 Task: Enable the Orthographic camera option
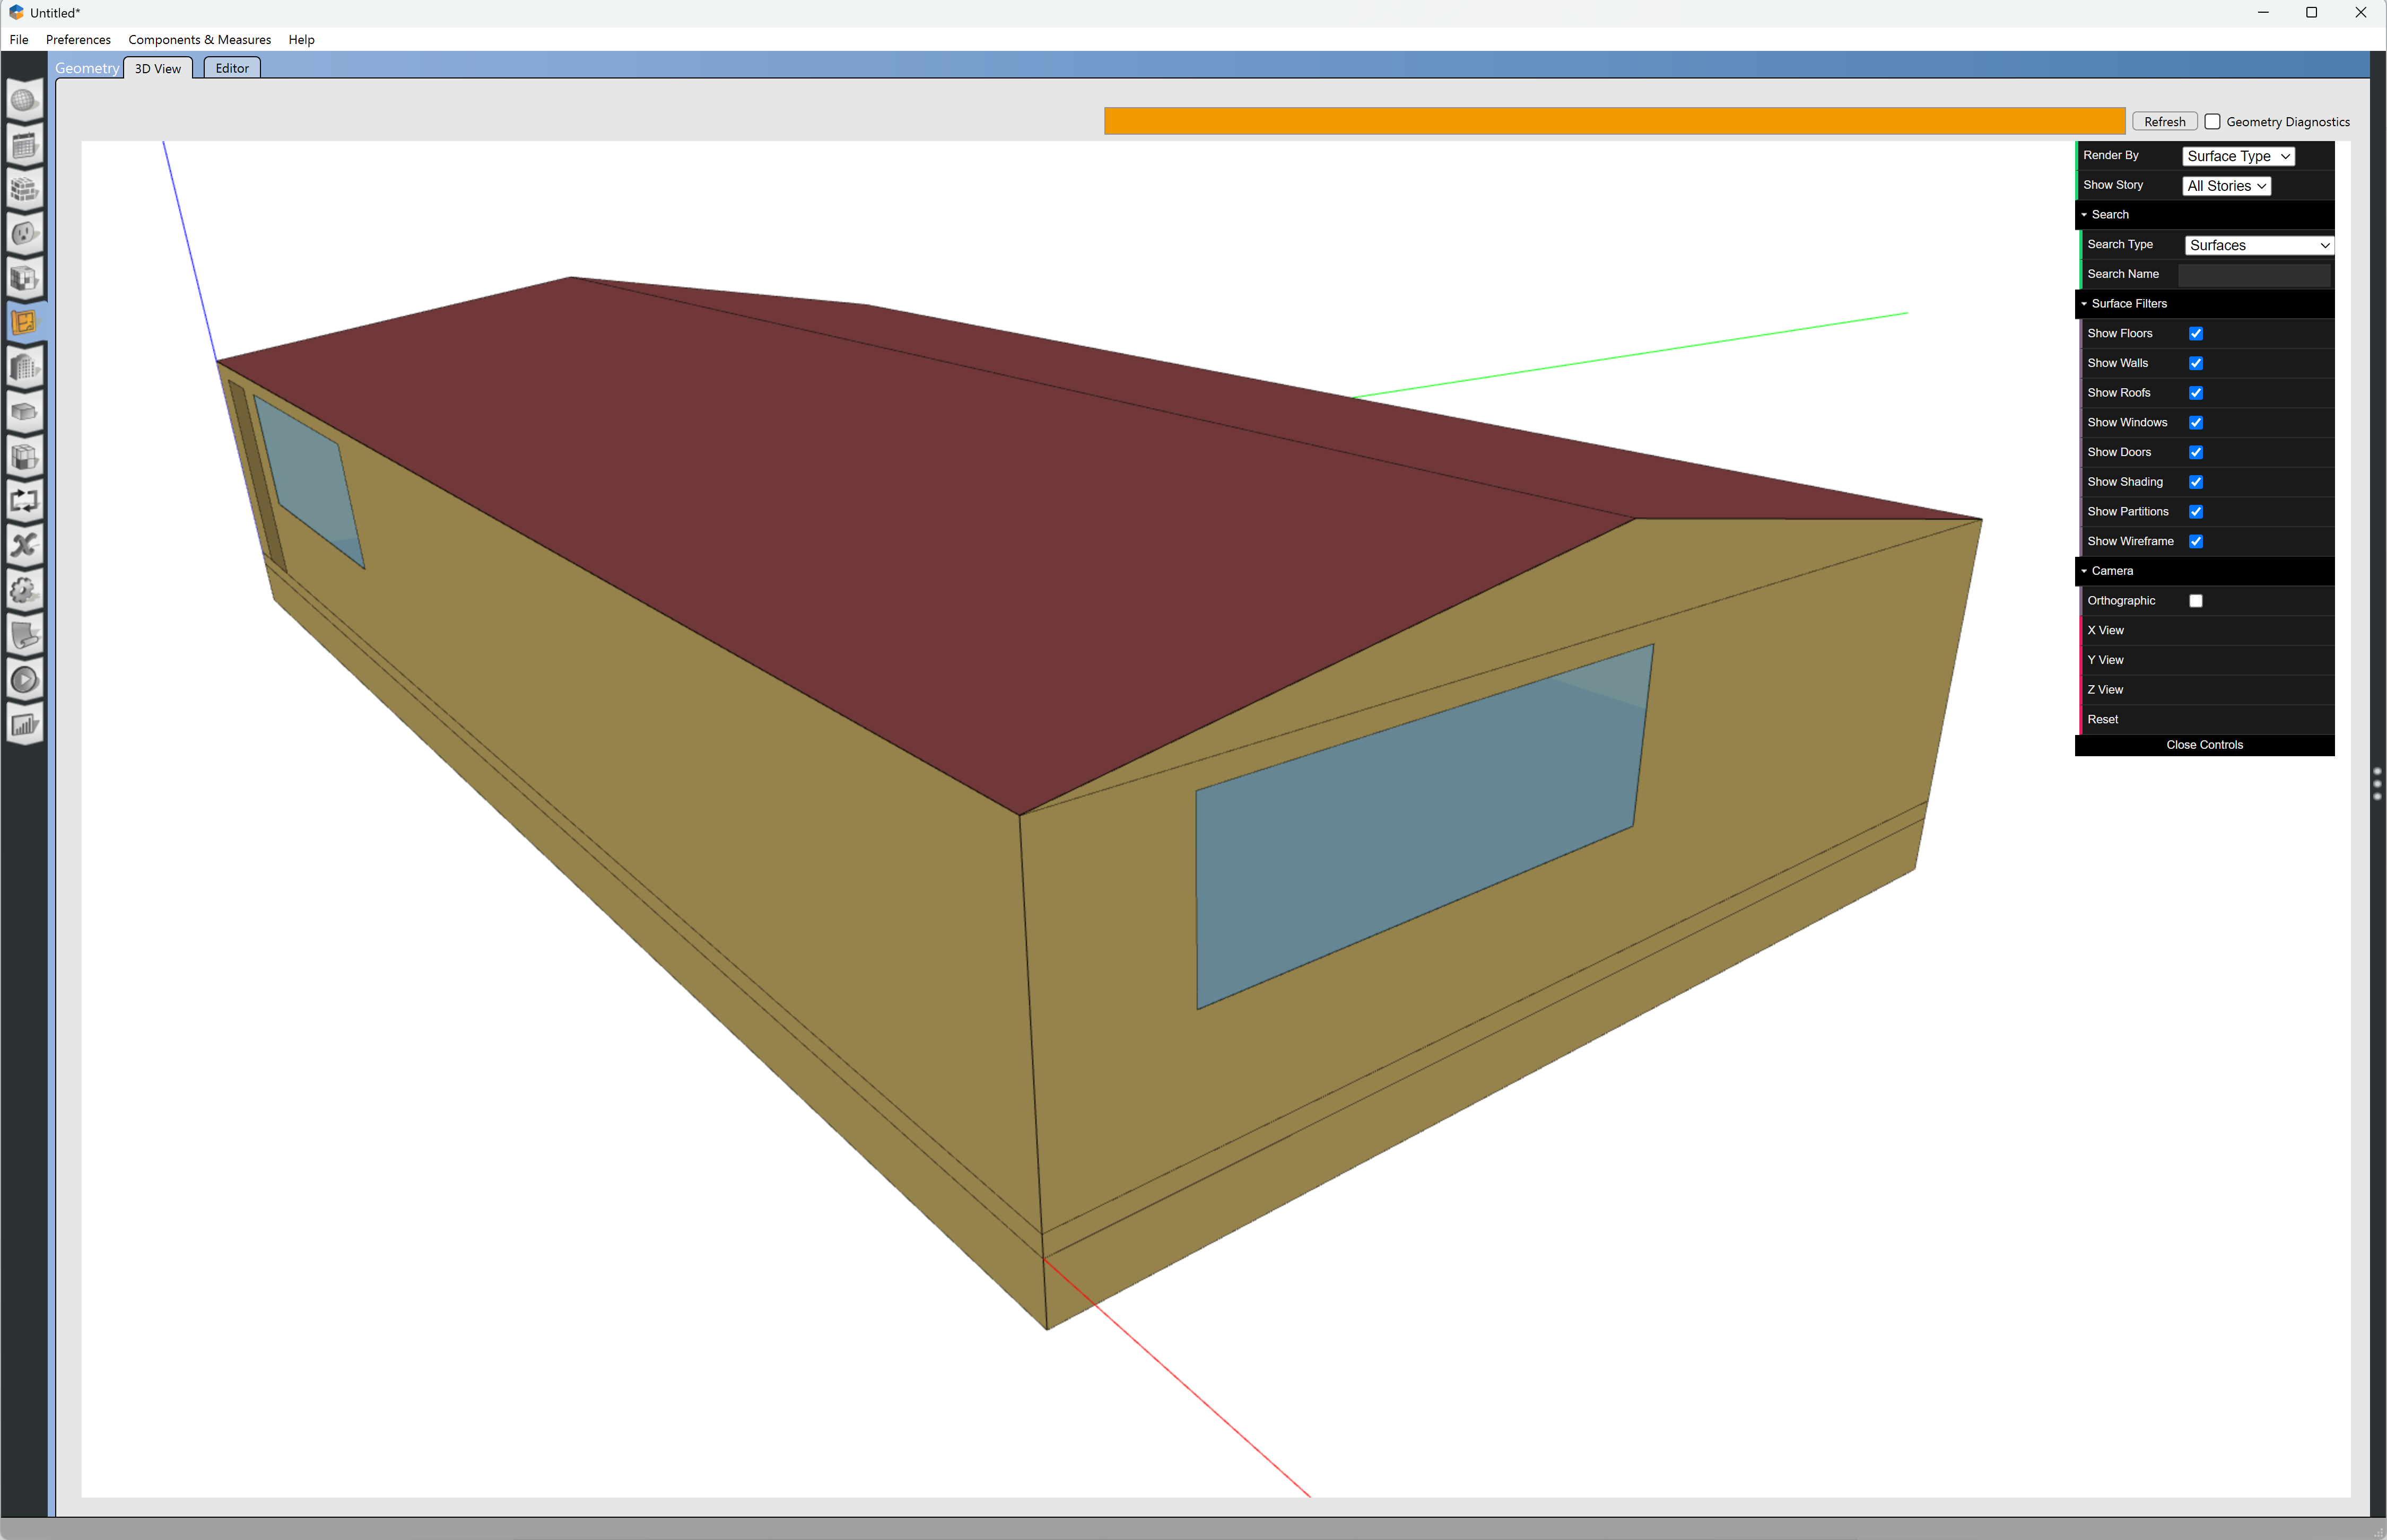(2196, 600)
